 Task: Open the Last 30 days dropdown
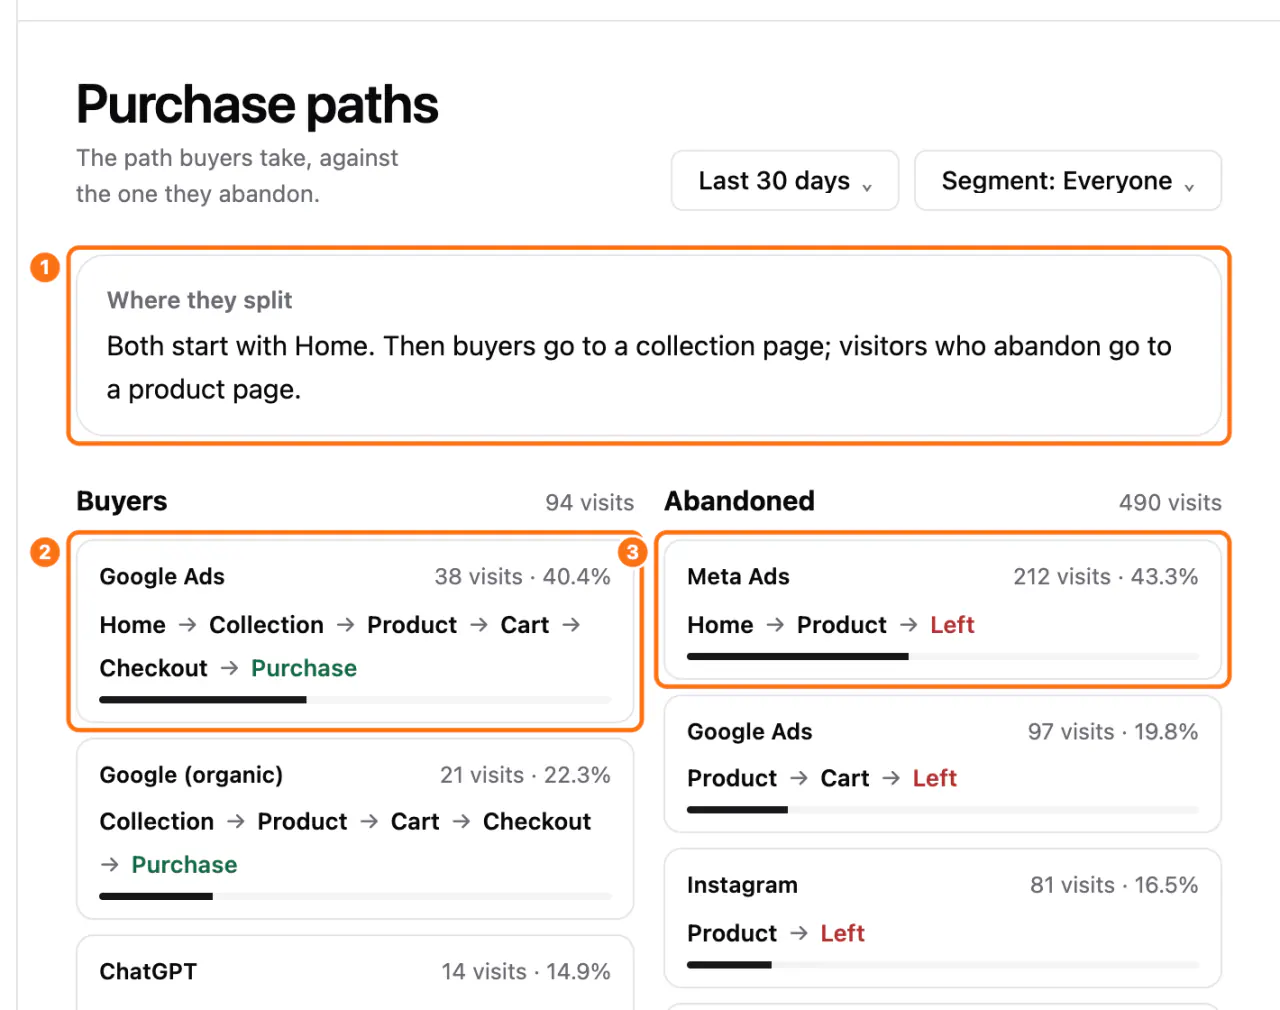pyautogui.click(x=785, y=181)
